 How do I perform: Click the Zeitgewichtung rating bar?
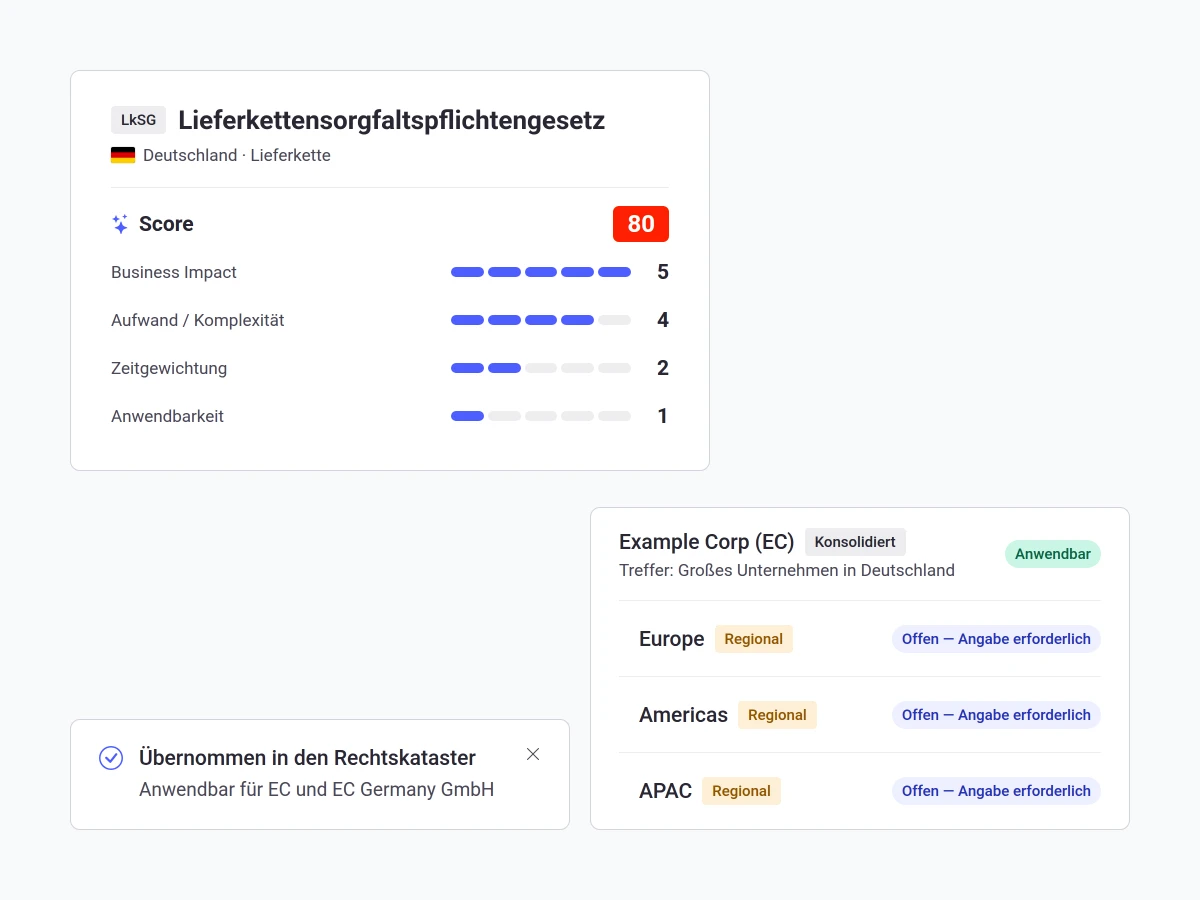click(541, 368)
